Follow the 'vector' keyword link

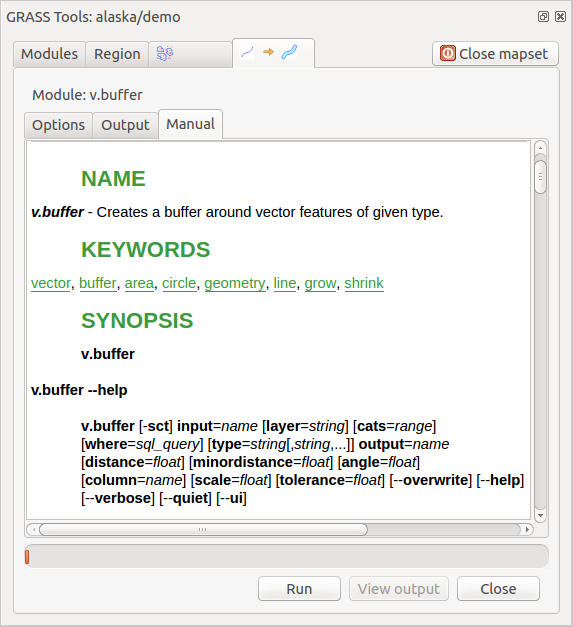pyautogui.click(x=51, y=283)
